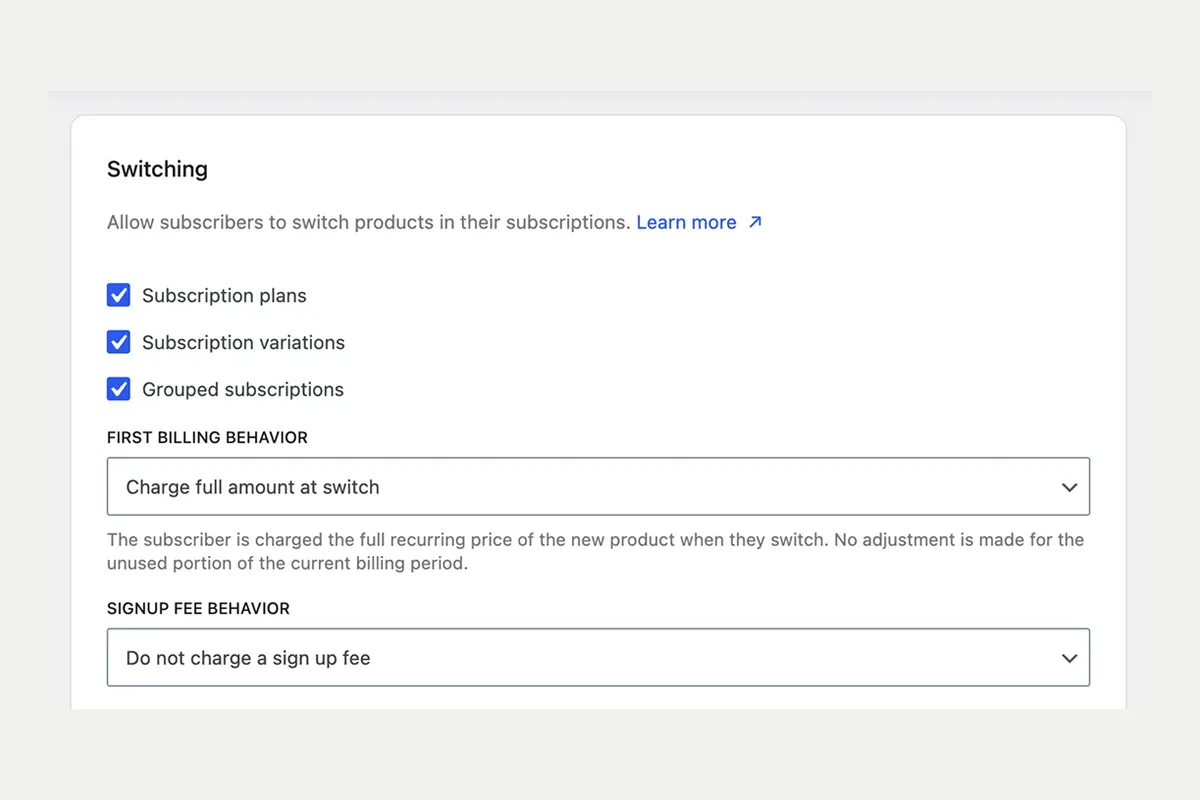Click the SIGNUP FEE BEHAVIOR label

point(198,608)
